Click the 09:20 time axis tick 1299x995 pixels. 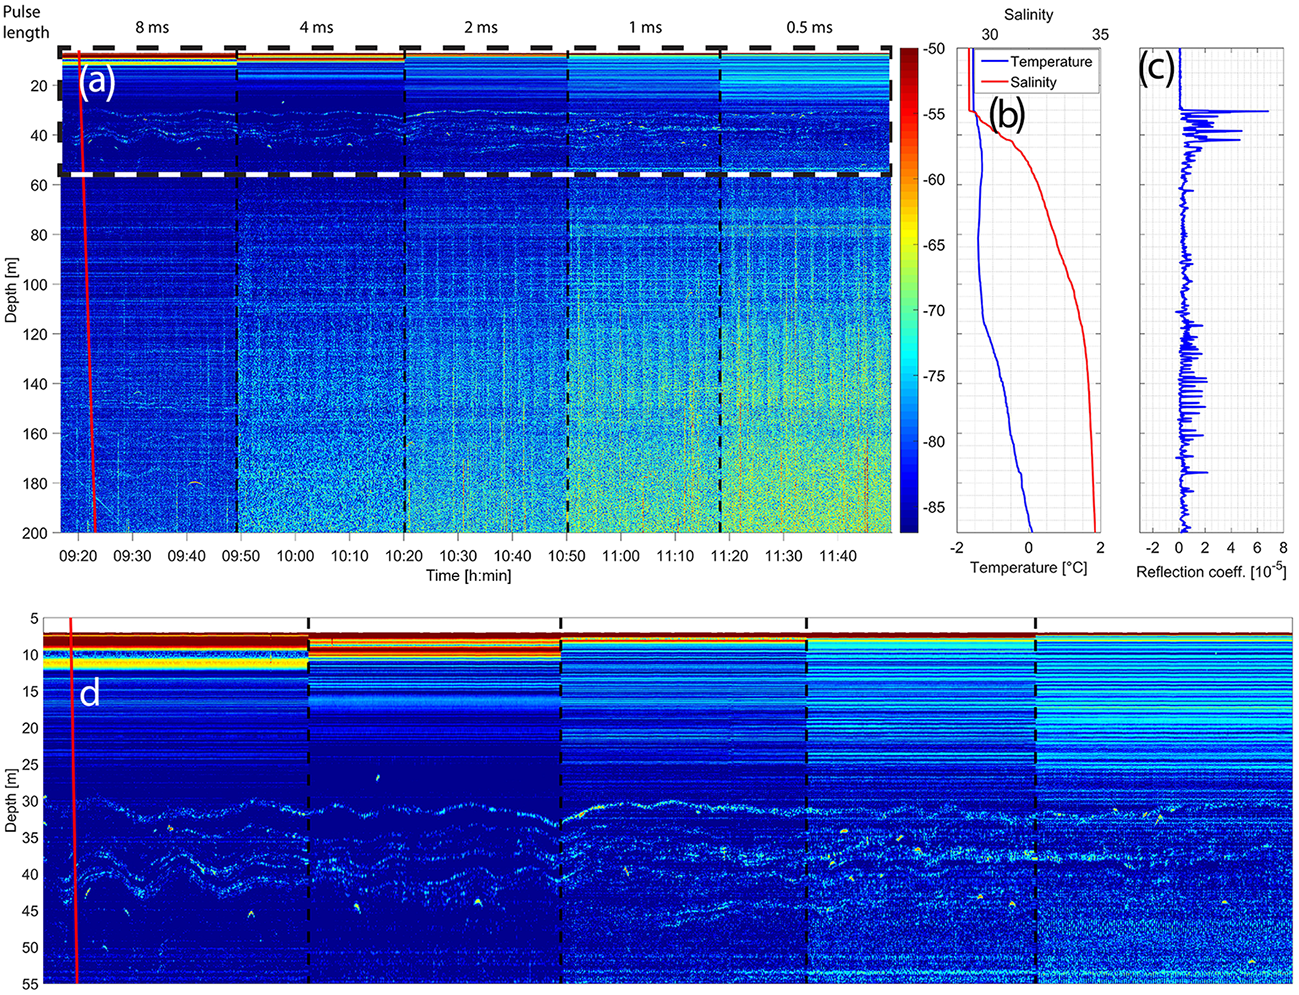coord(78,556)
